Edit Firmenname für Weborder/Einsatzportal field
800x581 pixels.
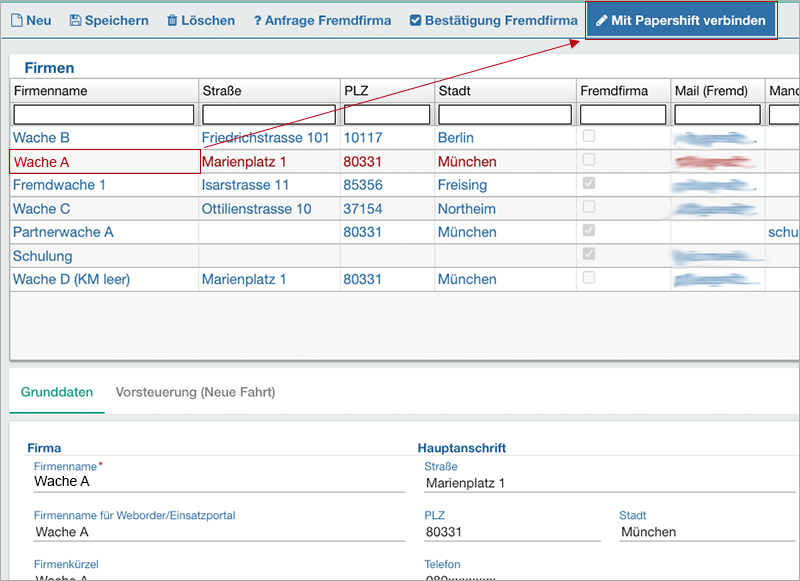[219, 532]
